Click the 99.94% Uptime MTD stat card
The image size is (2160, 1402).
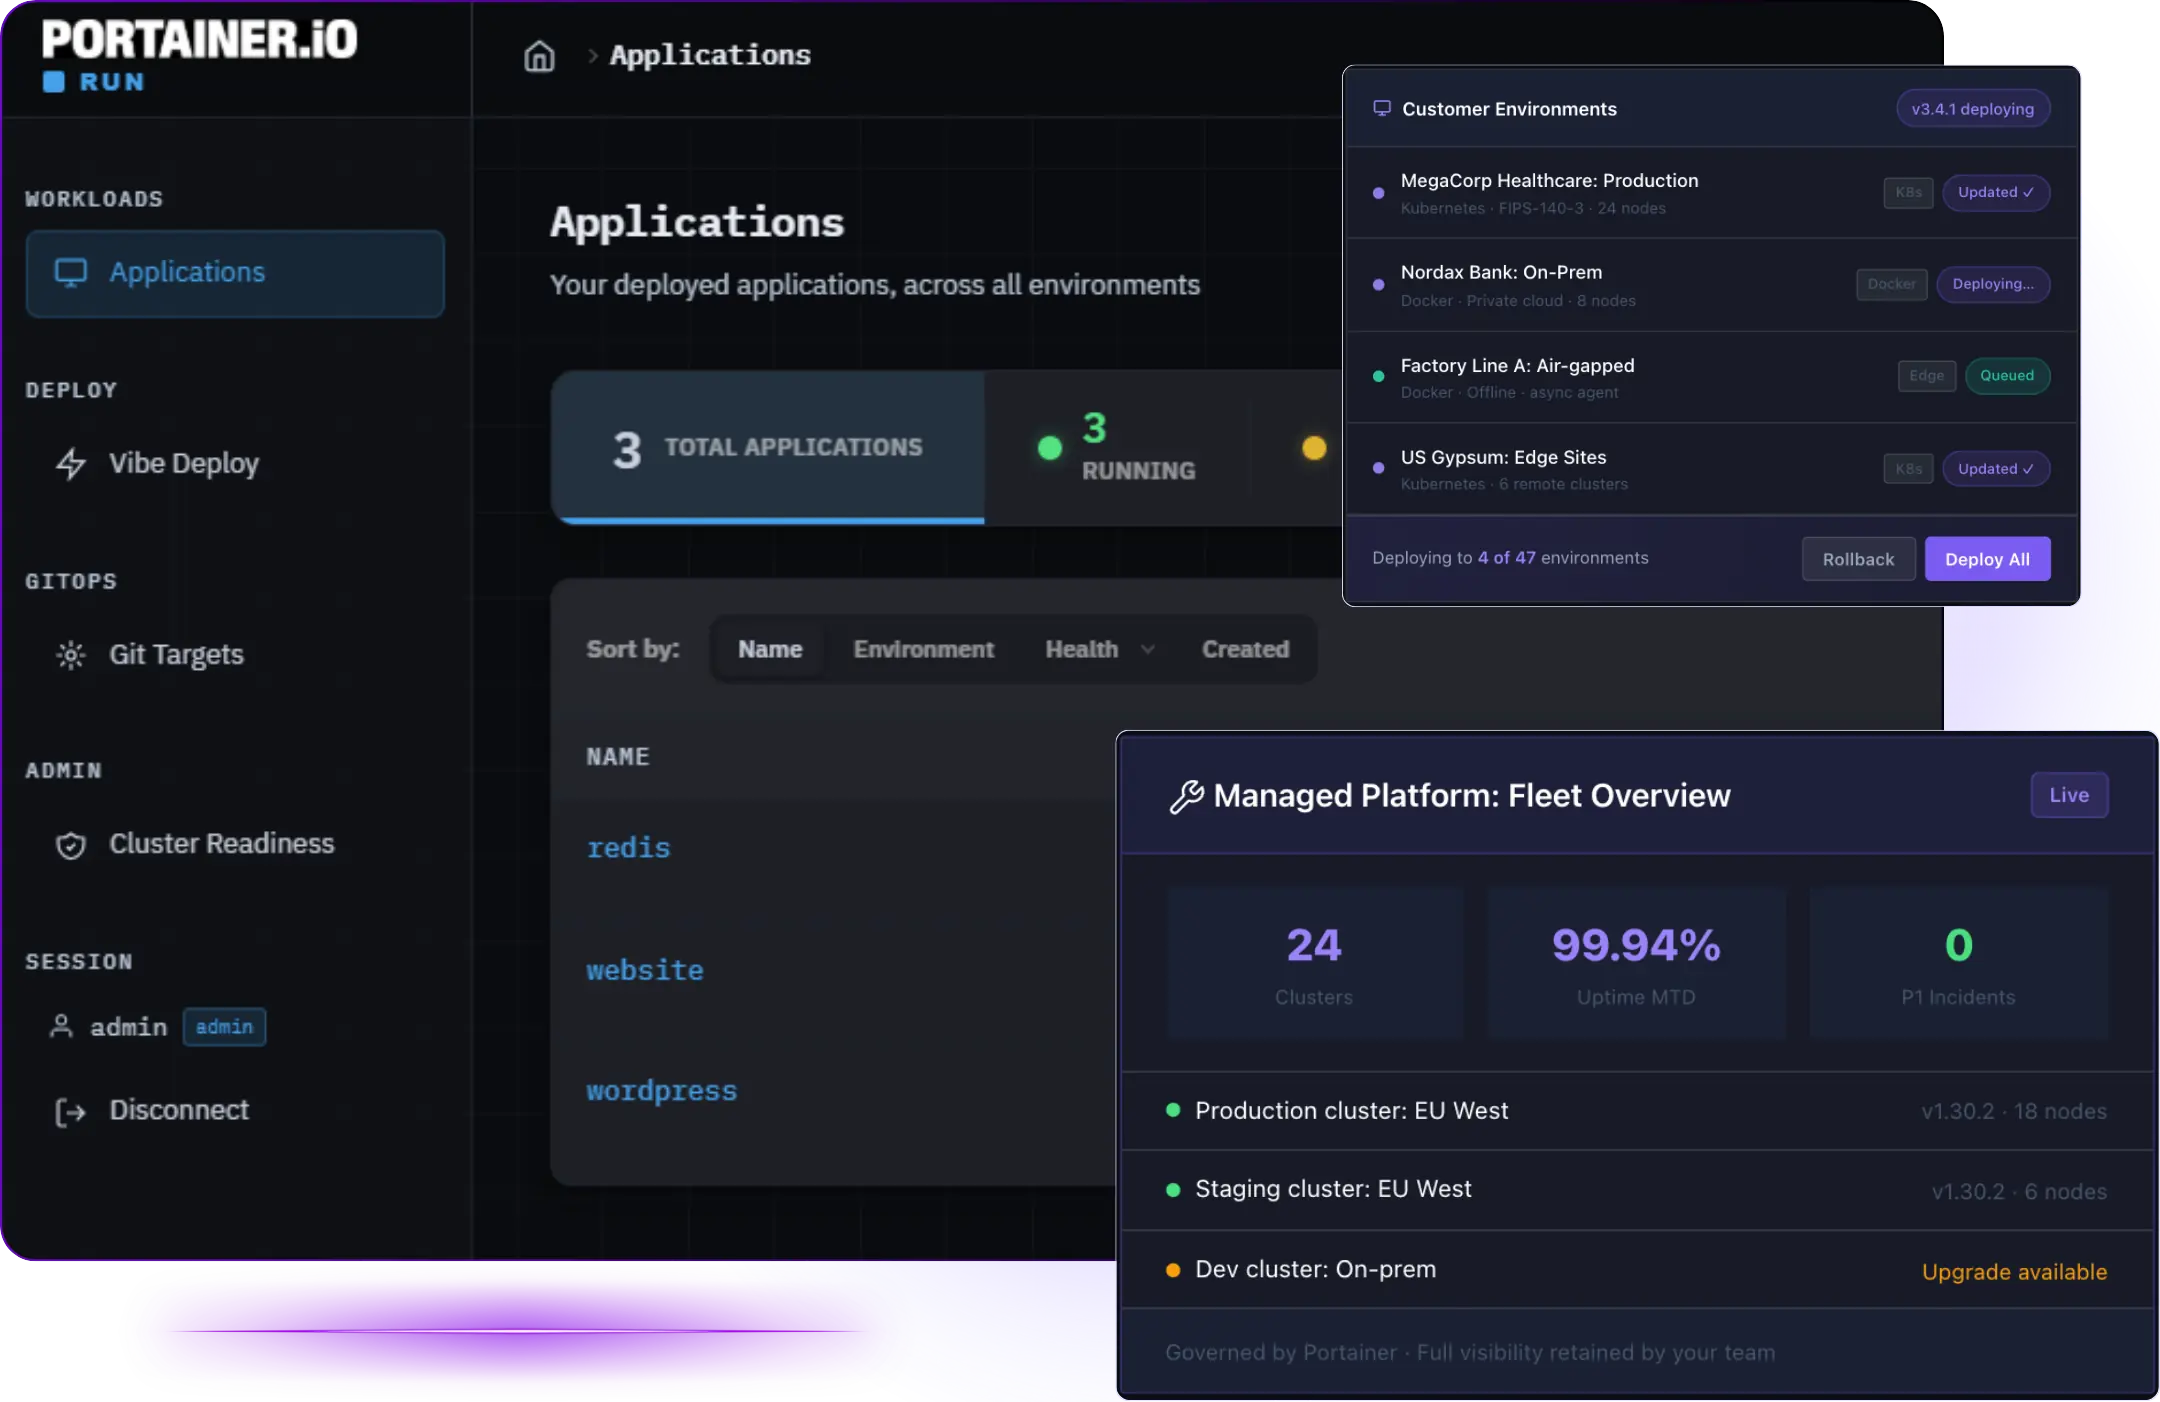pos(1636,964)
